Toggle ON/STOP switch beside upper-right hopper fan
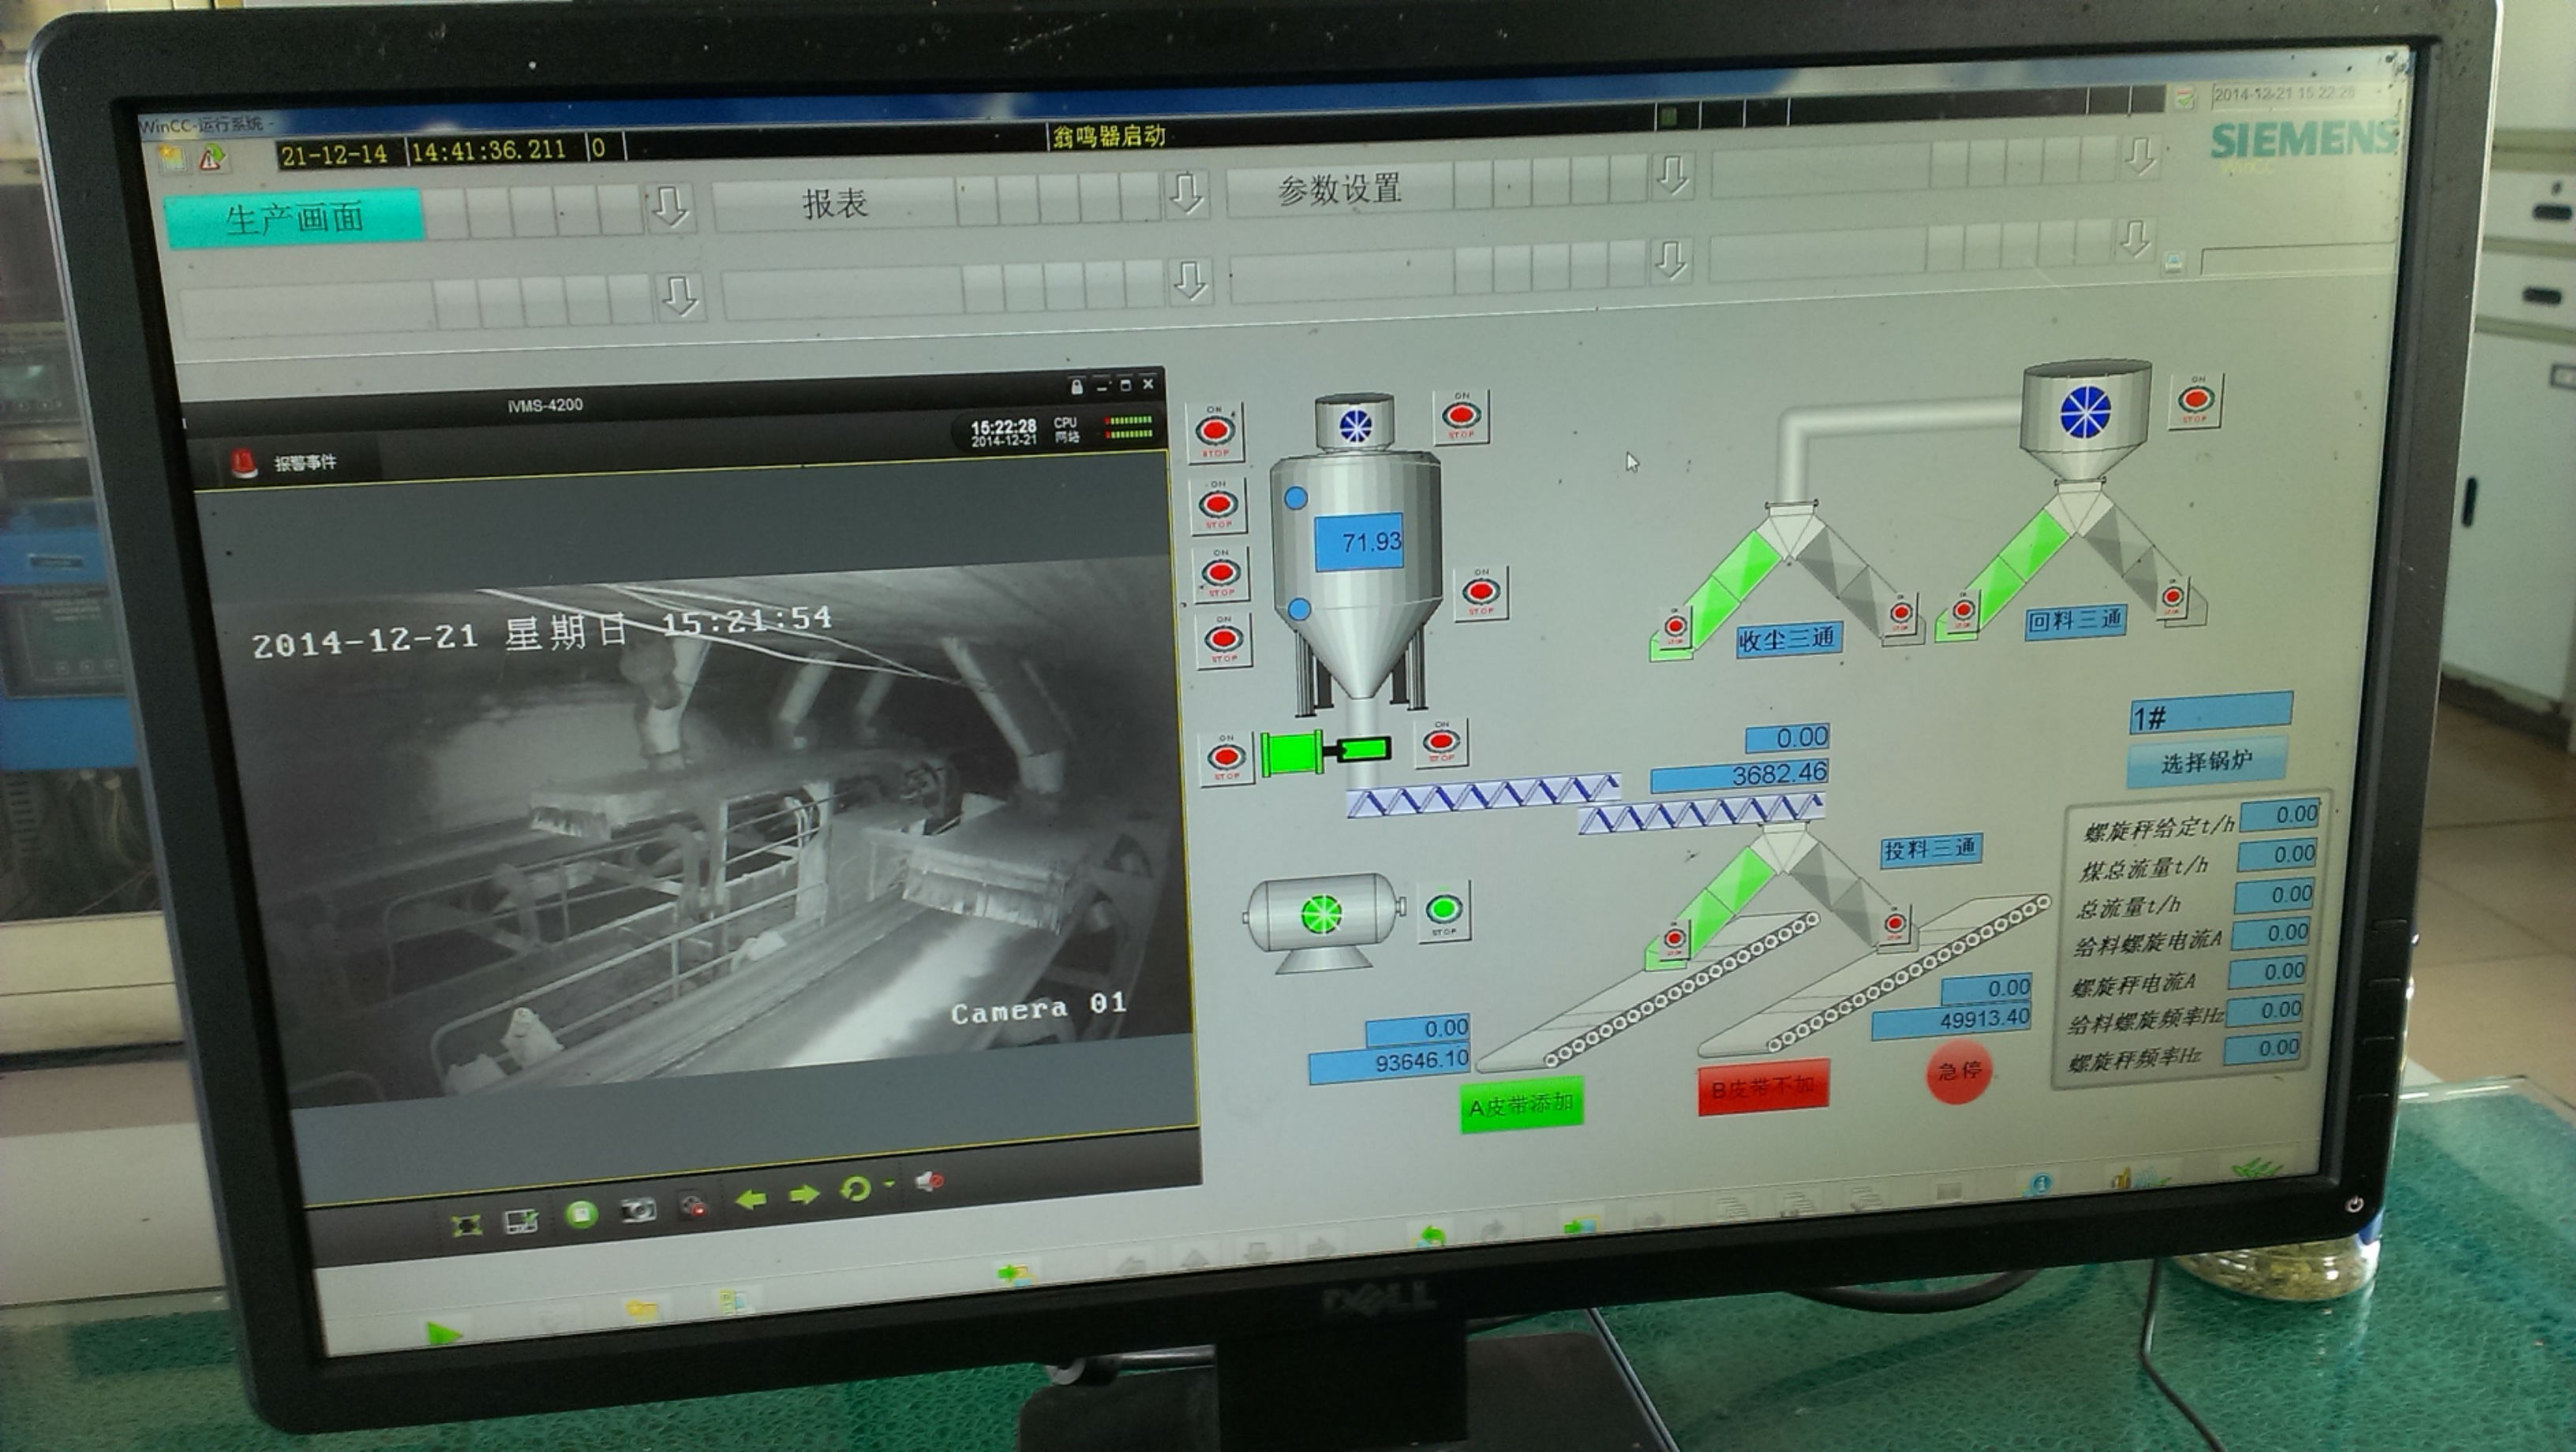The height and width of the screenshot is (1452, 2576). [x=2195, y=401]
